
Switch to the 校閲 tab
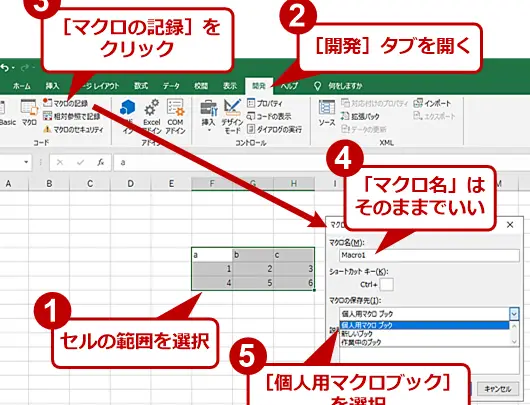(x=201, y=86)
